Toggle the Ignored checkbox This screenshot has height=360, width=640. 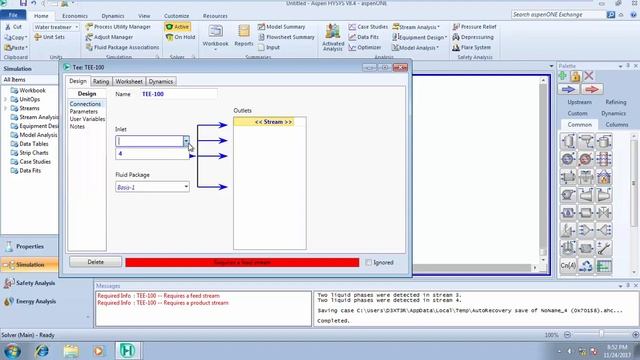pyautogui.click(x=369, y=262)
